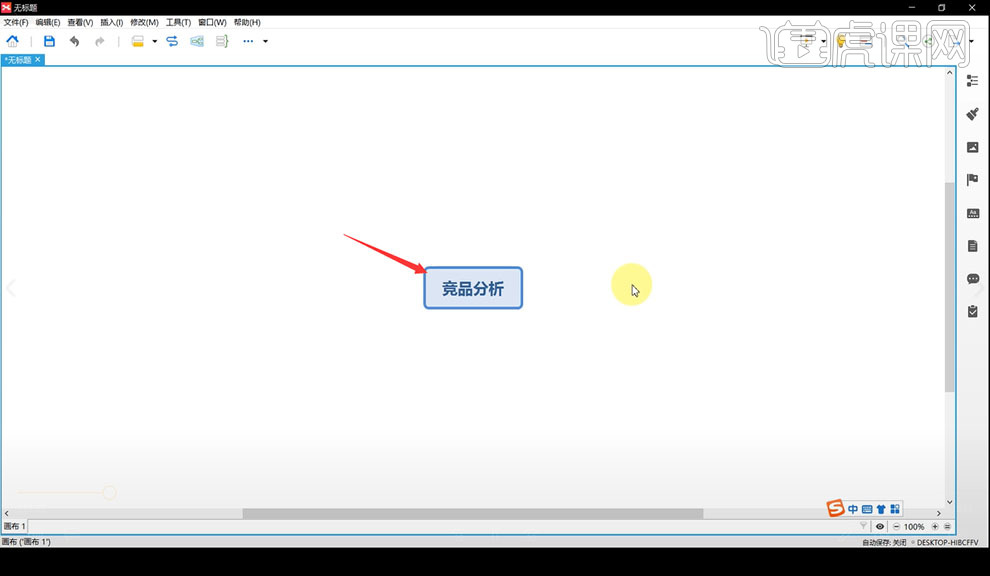The width and height of the screenshot is (990, 576).
Task: Open the 工具(T) menu
Action: [177, 21]
